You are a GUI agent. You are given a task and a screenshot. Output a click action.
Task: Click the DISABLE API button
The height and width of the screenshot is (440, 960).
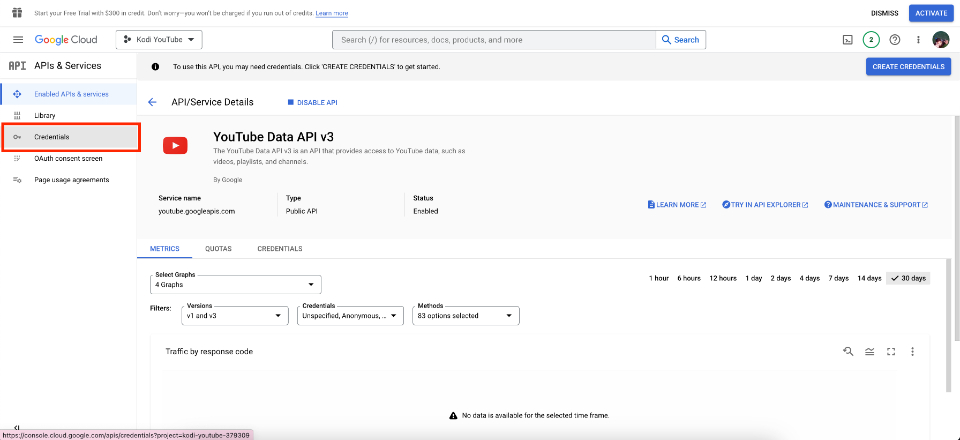312,103
